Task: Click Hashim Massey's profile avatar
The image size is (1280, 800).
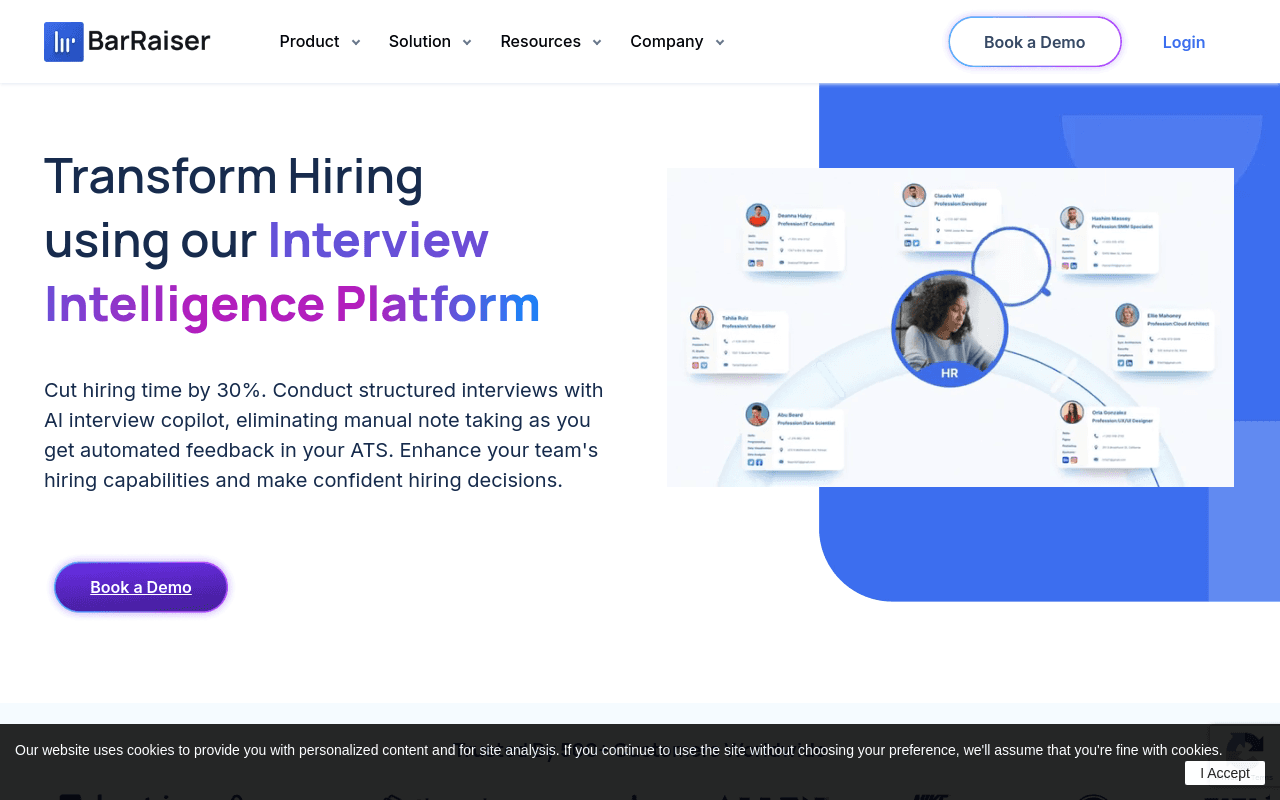Action: [x=1072, y=218]
